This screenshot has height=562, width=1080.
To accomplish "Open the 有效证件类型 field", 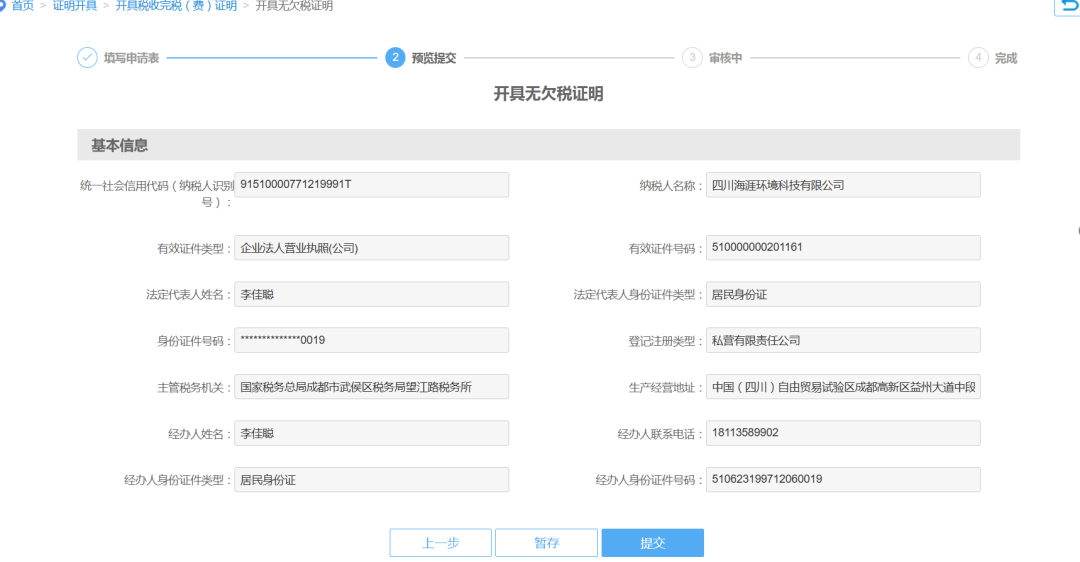I will point(371,248).
